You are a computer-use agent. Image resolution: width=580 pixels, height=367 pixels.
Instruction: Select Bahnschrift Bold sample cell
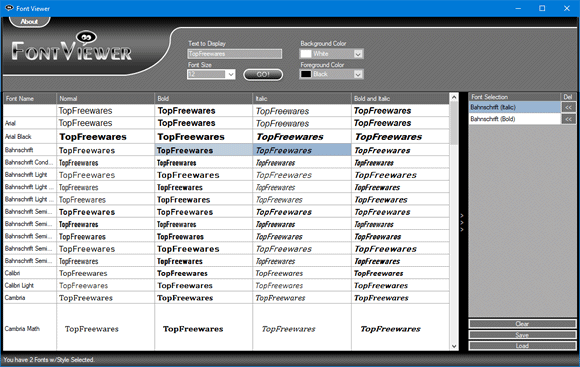coord(203,150)
